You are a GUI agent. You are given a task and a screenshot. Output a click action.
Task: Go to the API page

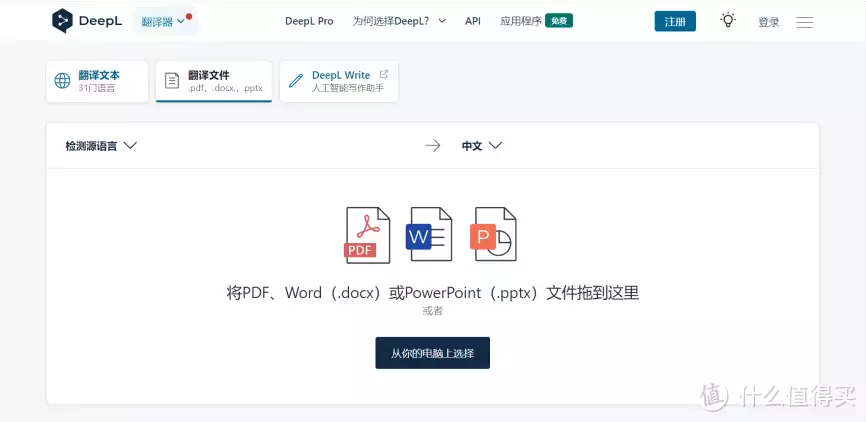[x=473, y=21]
